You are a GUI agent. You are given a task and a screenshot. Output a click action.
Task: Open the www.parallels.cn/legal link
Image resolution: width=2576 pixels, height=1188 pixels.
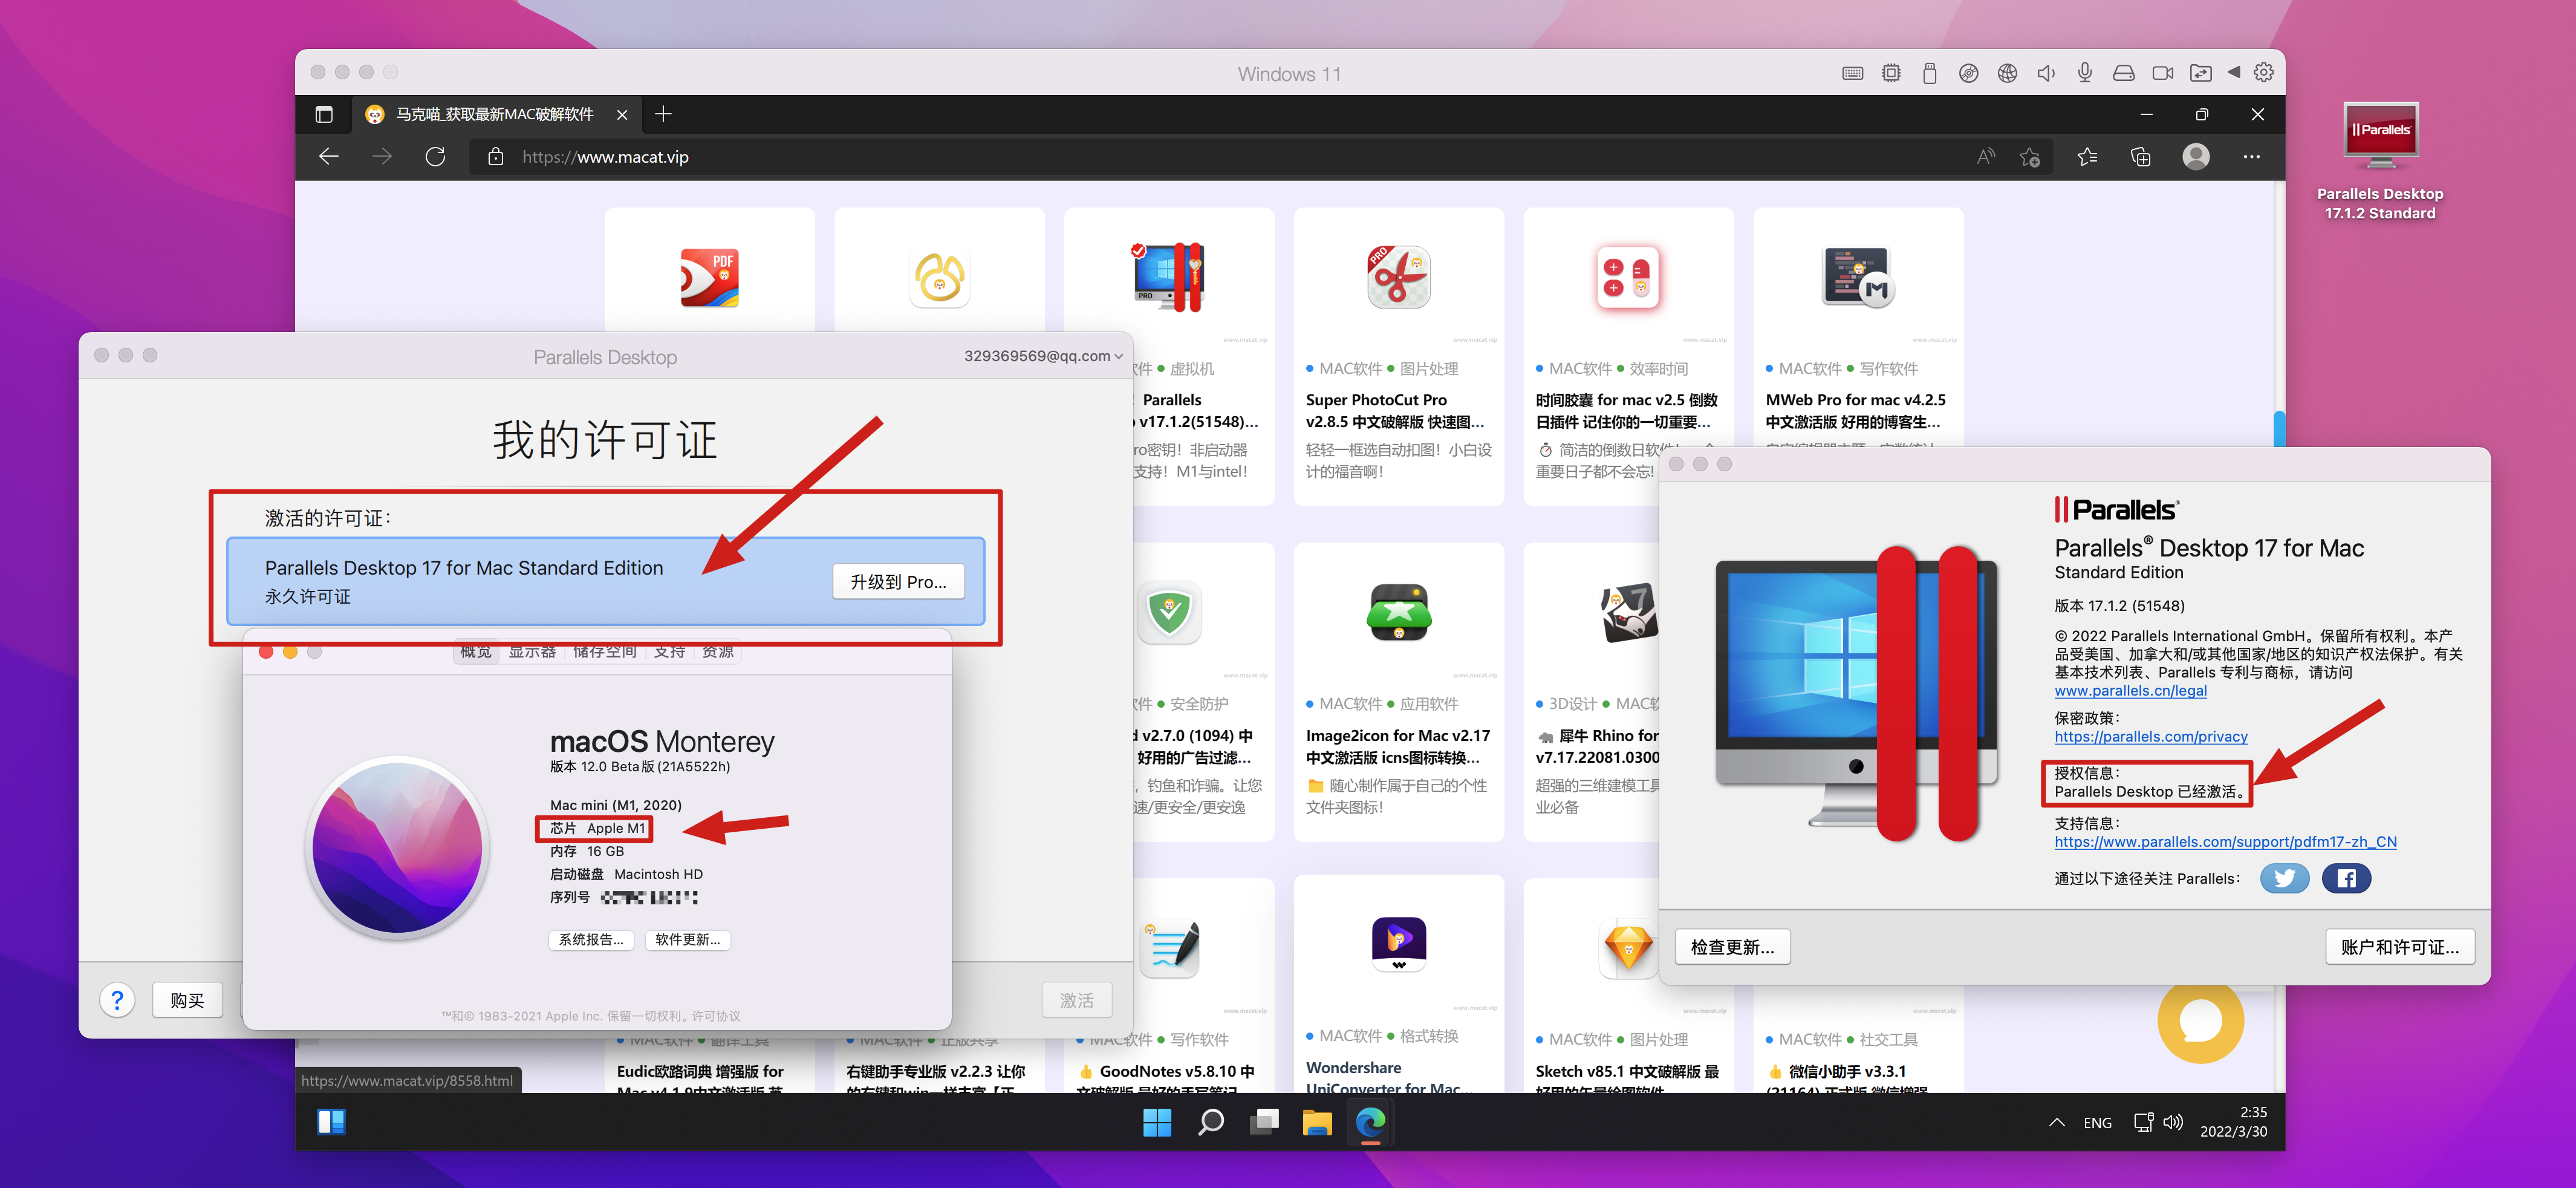click(2130, 691)
